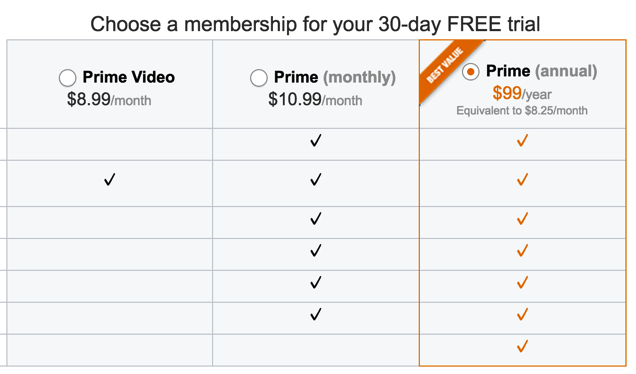Image resolution: width=636 pixels, height=374 pixels.
Task: Click sixth-row checkmark in Prime monthly column
Action: (x=316, y=314)
